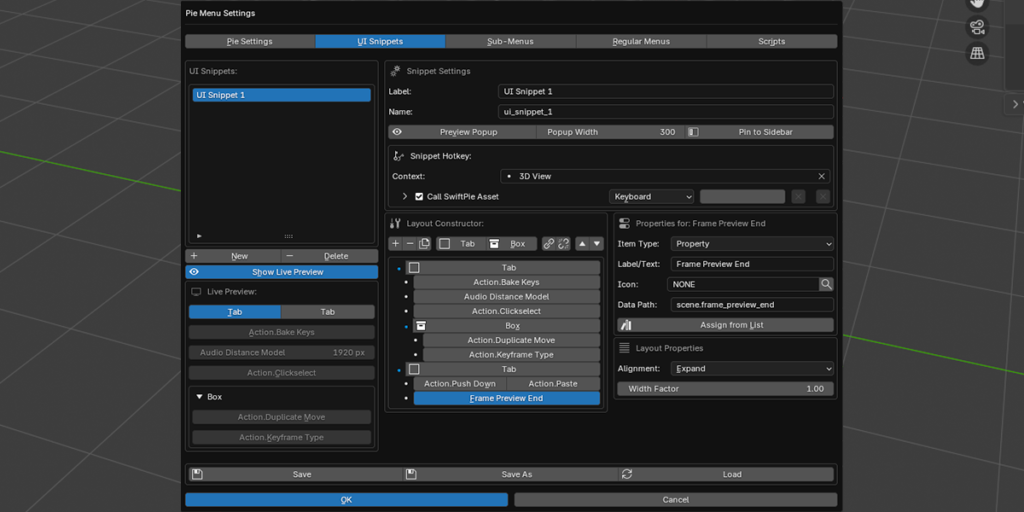Select the first Tab in Live Preview
The image size is (1024, 512).
235,312
